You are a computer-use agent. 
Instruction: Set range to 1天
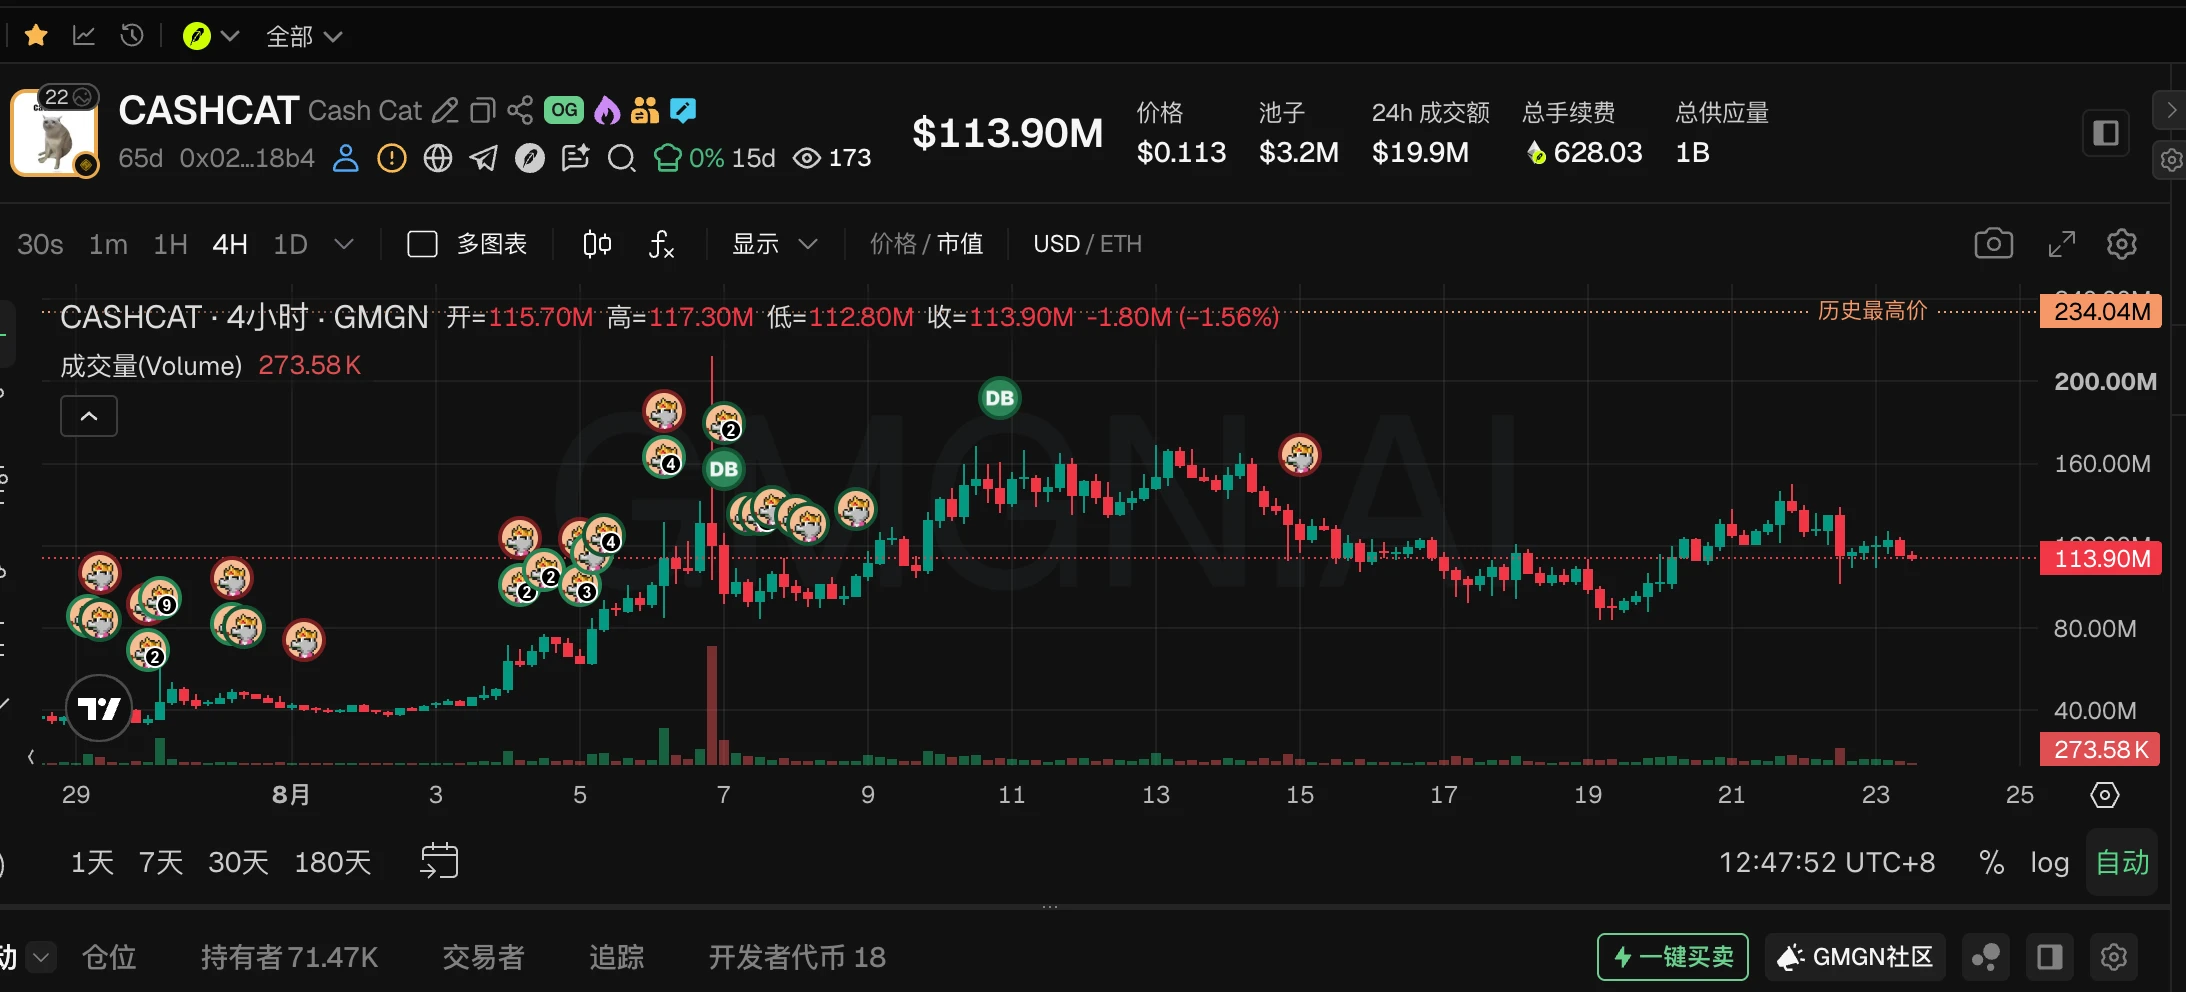(92, 862)
